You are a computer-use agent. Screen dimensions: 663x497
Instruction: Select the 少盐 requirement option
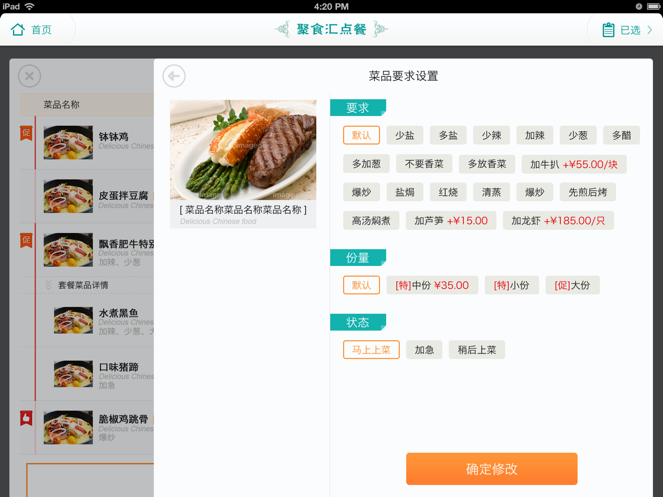pos(405,136)
